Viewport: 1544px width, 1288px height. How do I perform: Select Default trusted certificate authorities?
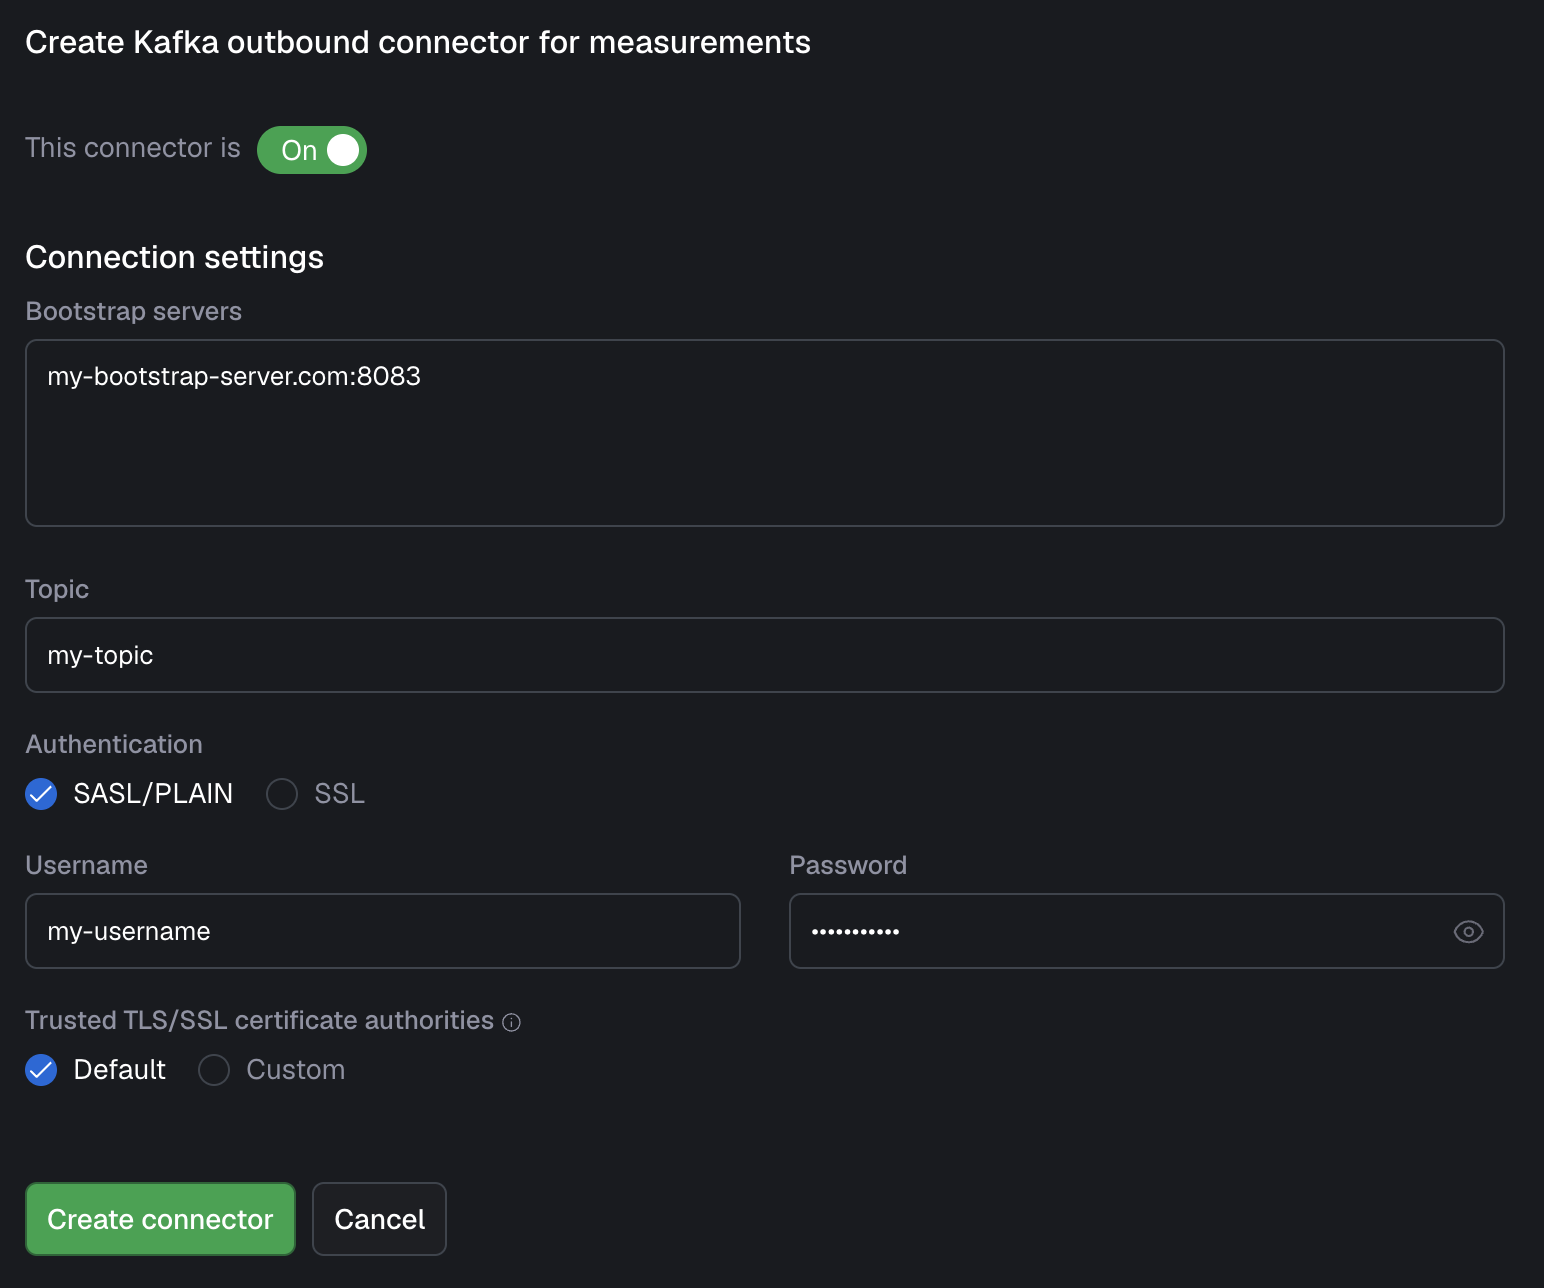click(41, 1070)
